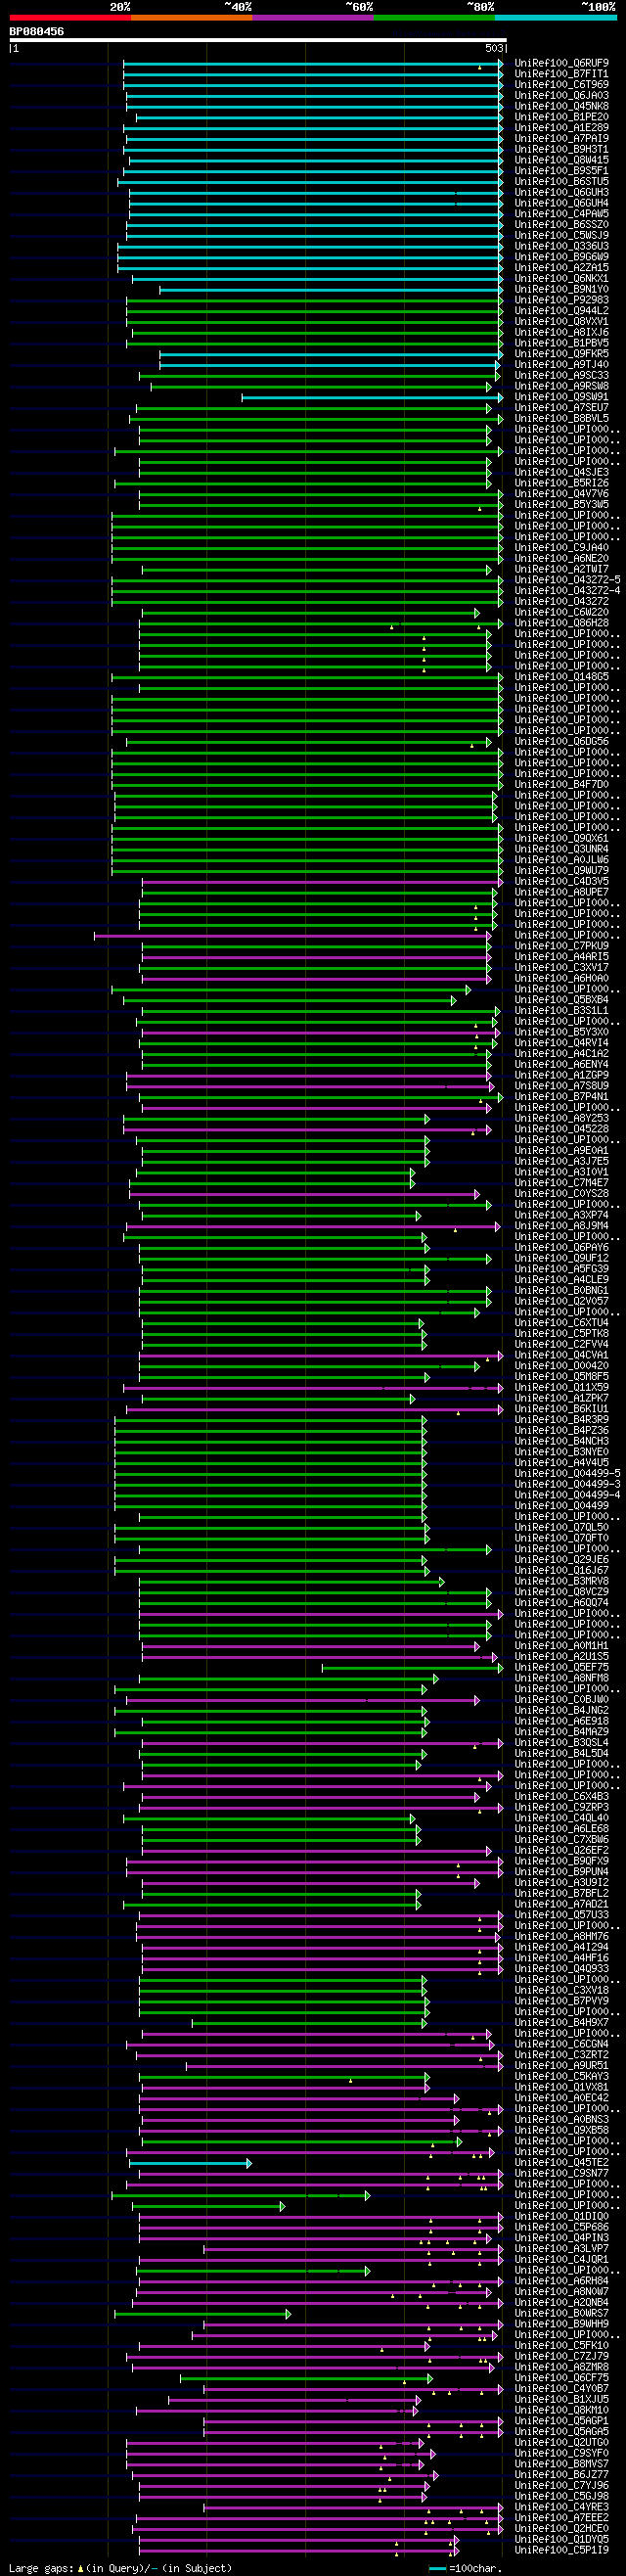The width and height of the screenshot is (626, 2576).
Task: Click the UniRef100_Q9UF12 label
Action: [562, 1258]
